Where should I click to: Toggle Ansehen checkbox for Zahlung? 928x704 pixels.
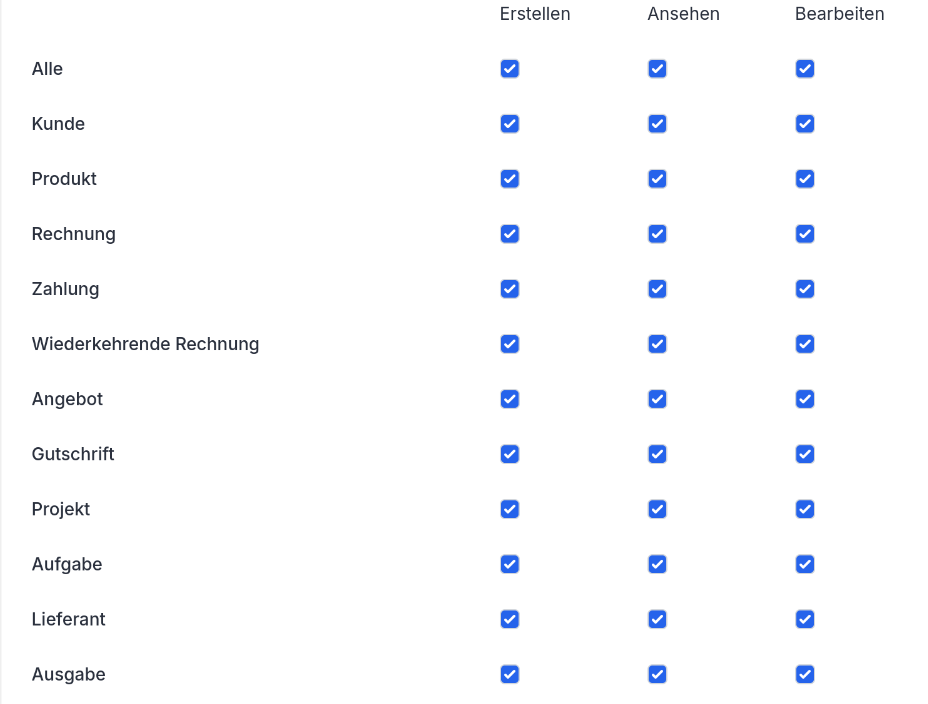click(657, 289)
